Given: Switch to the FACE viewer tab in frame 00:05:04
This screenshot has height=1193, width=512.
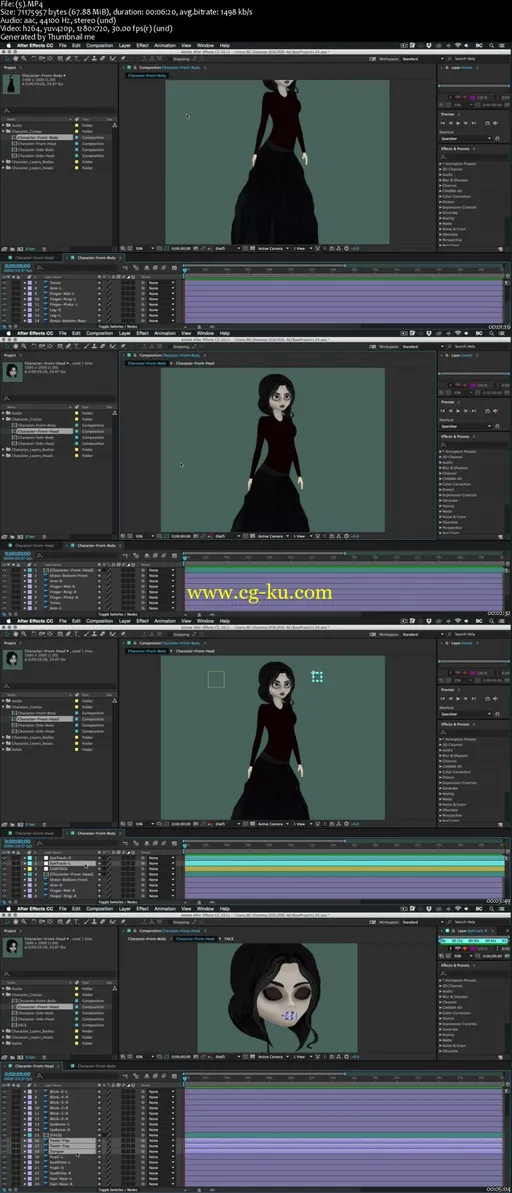Looking at the screenshot, I should point(228,939).
